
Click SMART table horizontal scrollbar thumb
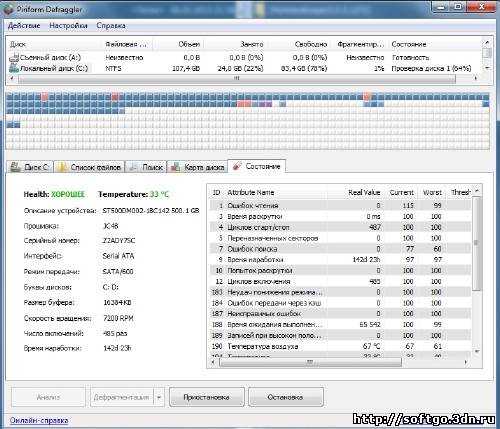point(310,362)
